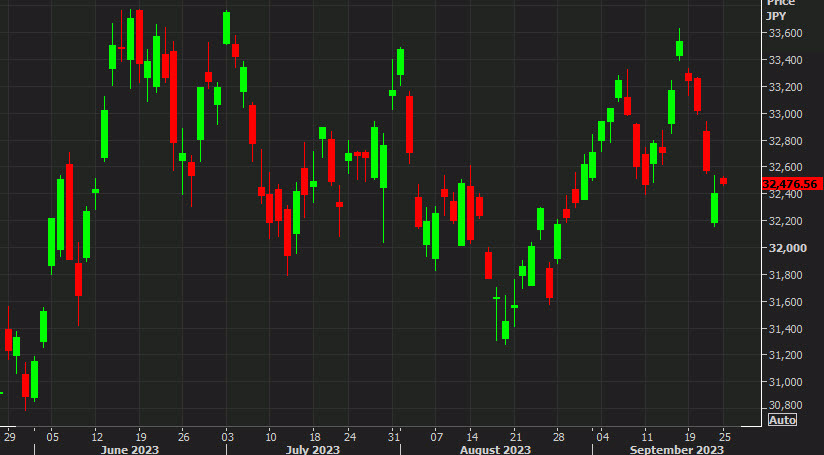Select the July 2023 month label

[x=311, y=451]
